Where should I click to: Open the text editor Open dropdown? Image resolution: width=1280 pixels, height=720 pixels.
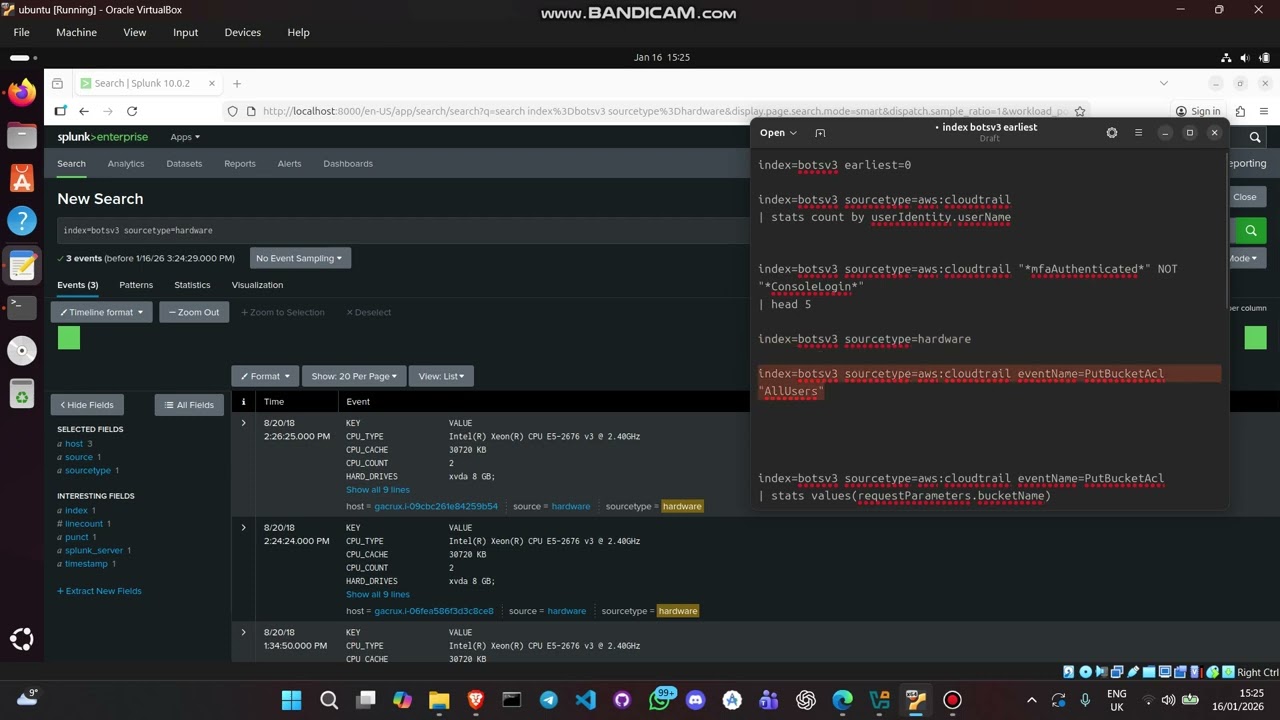click(778, 132)
